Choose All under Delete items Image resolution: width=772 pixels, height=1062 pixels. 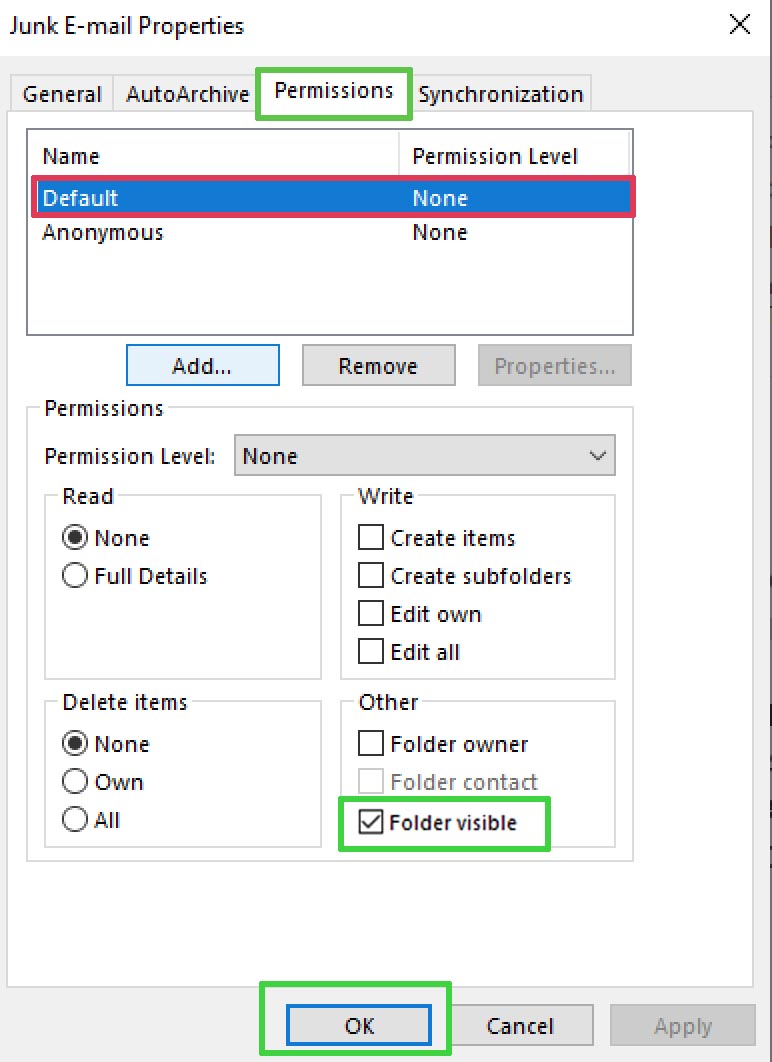[75, 820]
